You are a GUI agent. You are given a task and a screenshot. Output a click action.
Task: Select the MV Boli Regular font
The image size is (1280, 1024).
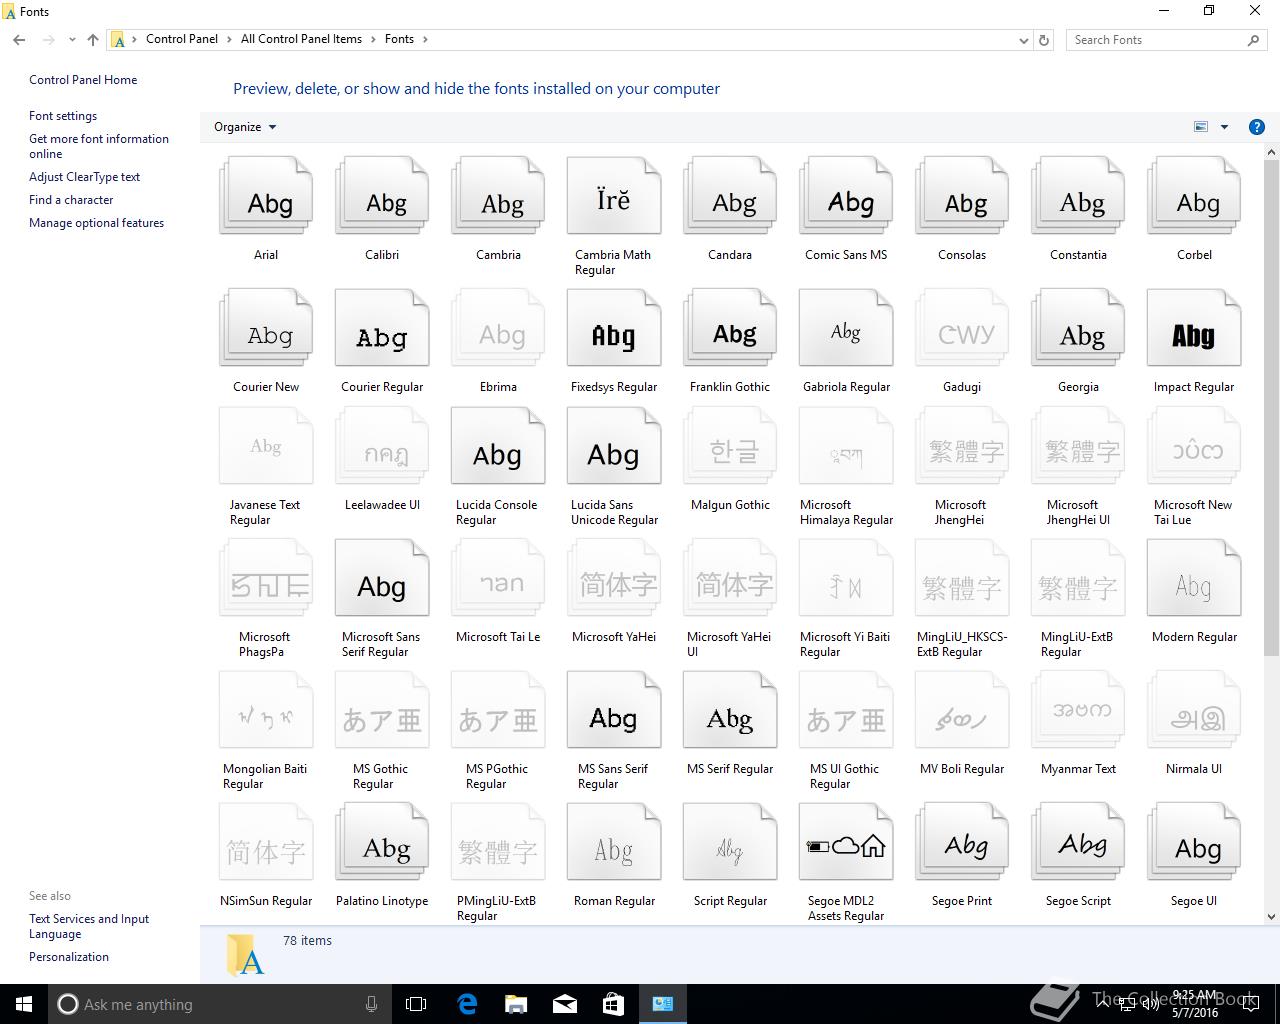coord(962,710)
